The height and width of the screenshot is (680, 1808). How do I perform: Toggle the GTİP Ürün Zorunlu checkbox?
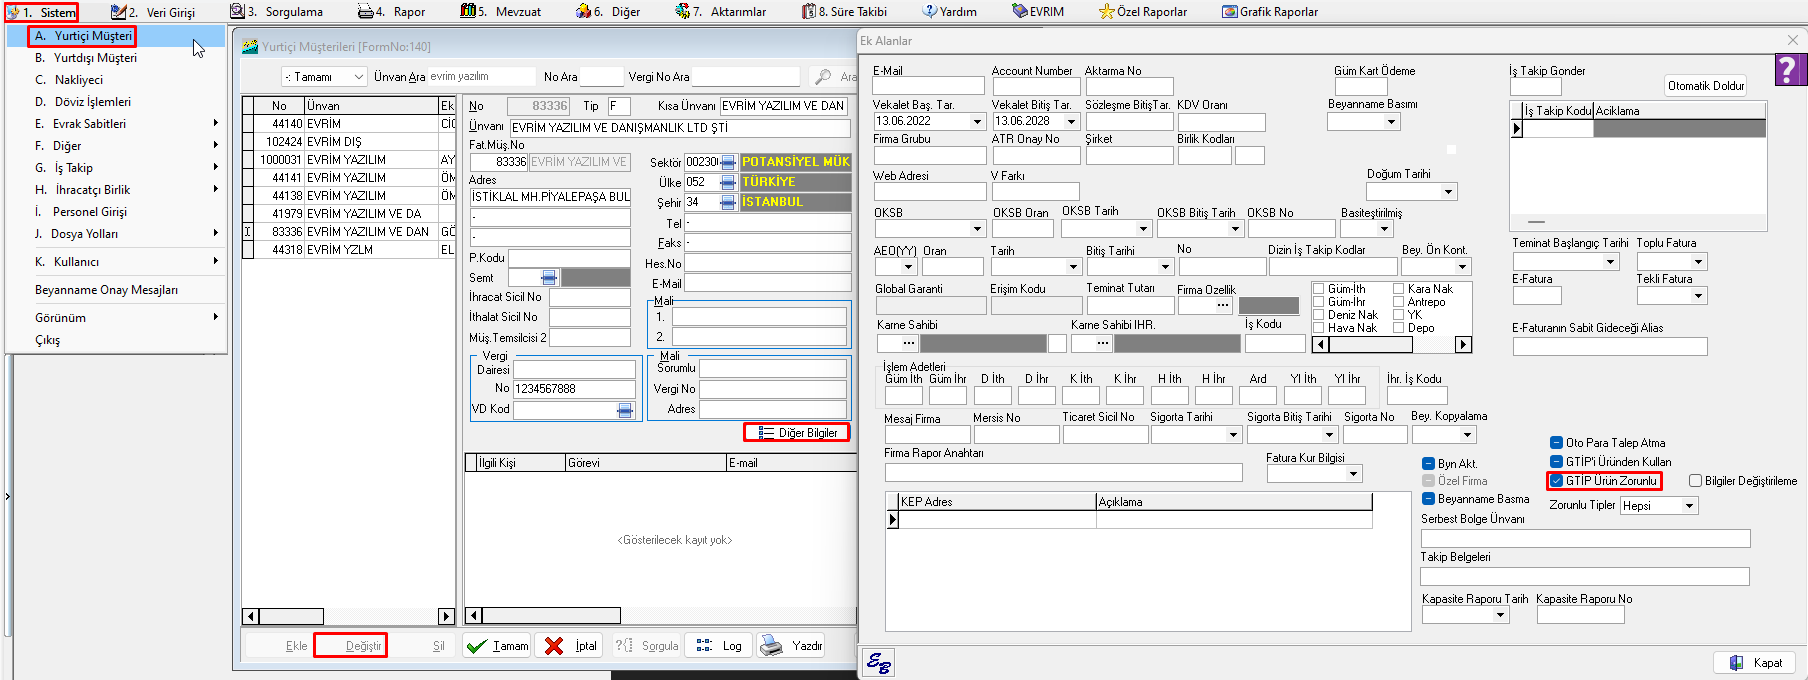point(1556,481)
